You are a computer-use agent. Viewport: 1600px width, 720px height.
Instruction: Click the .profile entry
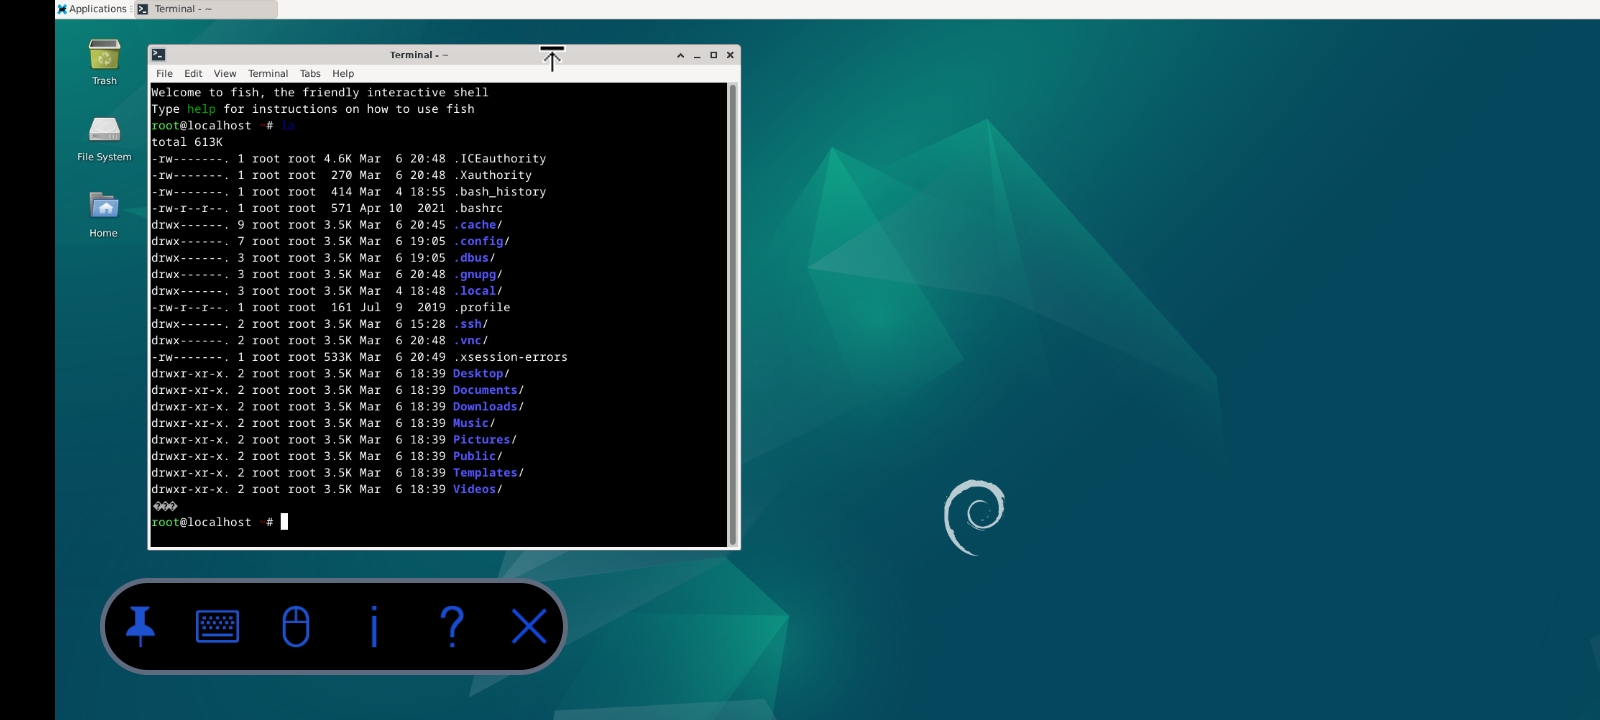pos(481,307)
